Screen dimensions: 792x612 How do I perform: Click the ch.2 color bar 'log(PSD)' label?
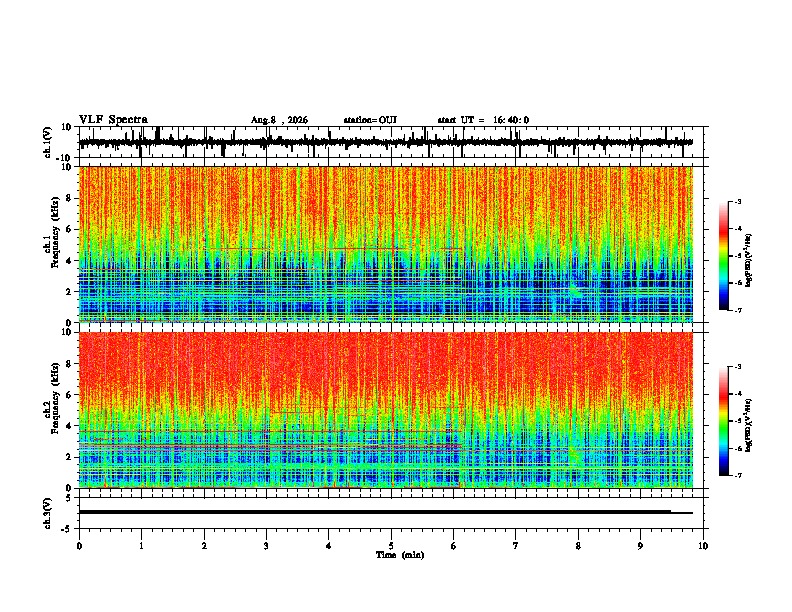pyautogui.click(x=748, y=425)
